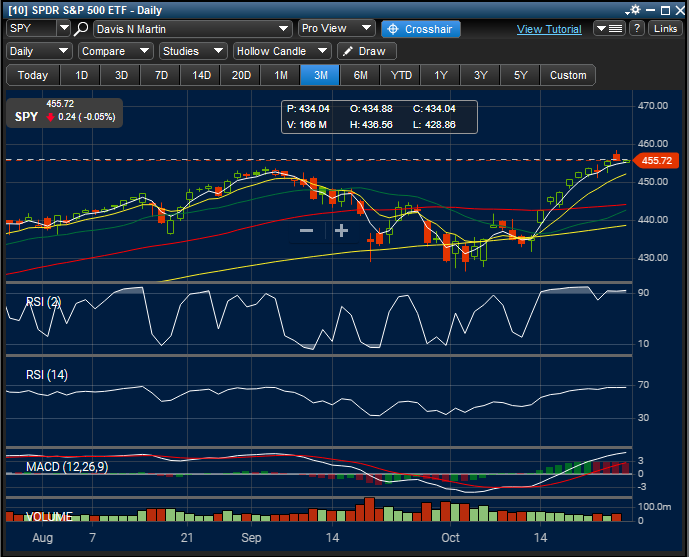The height and width of the screenshot is (557, 689).
Task: Select the Today range tab
Action: [33, 75]
